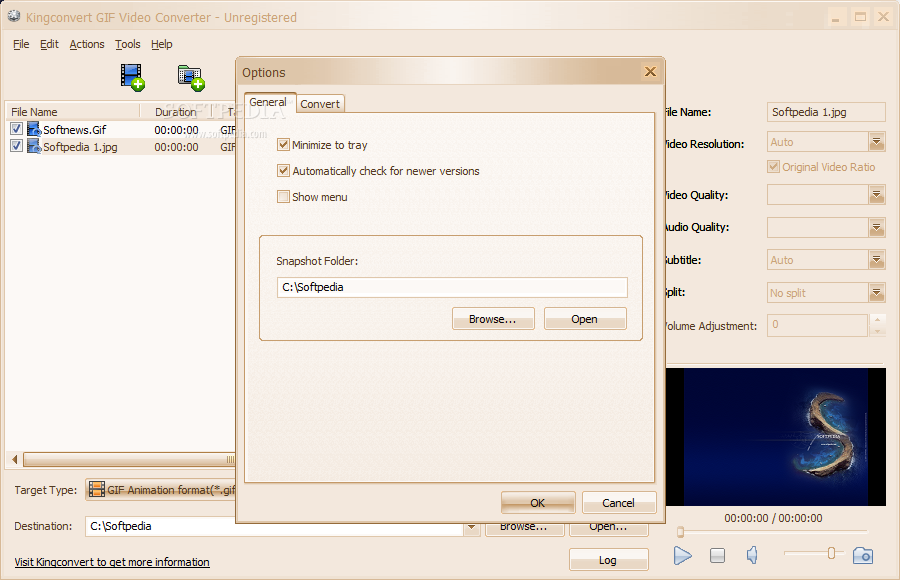This screenshot has height=580, width=900.
Task: Click the video preview thumbnail
Action: [776, 437]
